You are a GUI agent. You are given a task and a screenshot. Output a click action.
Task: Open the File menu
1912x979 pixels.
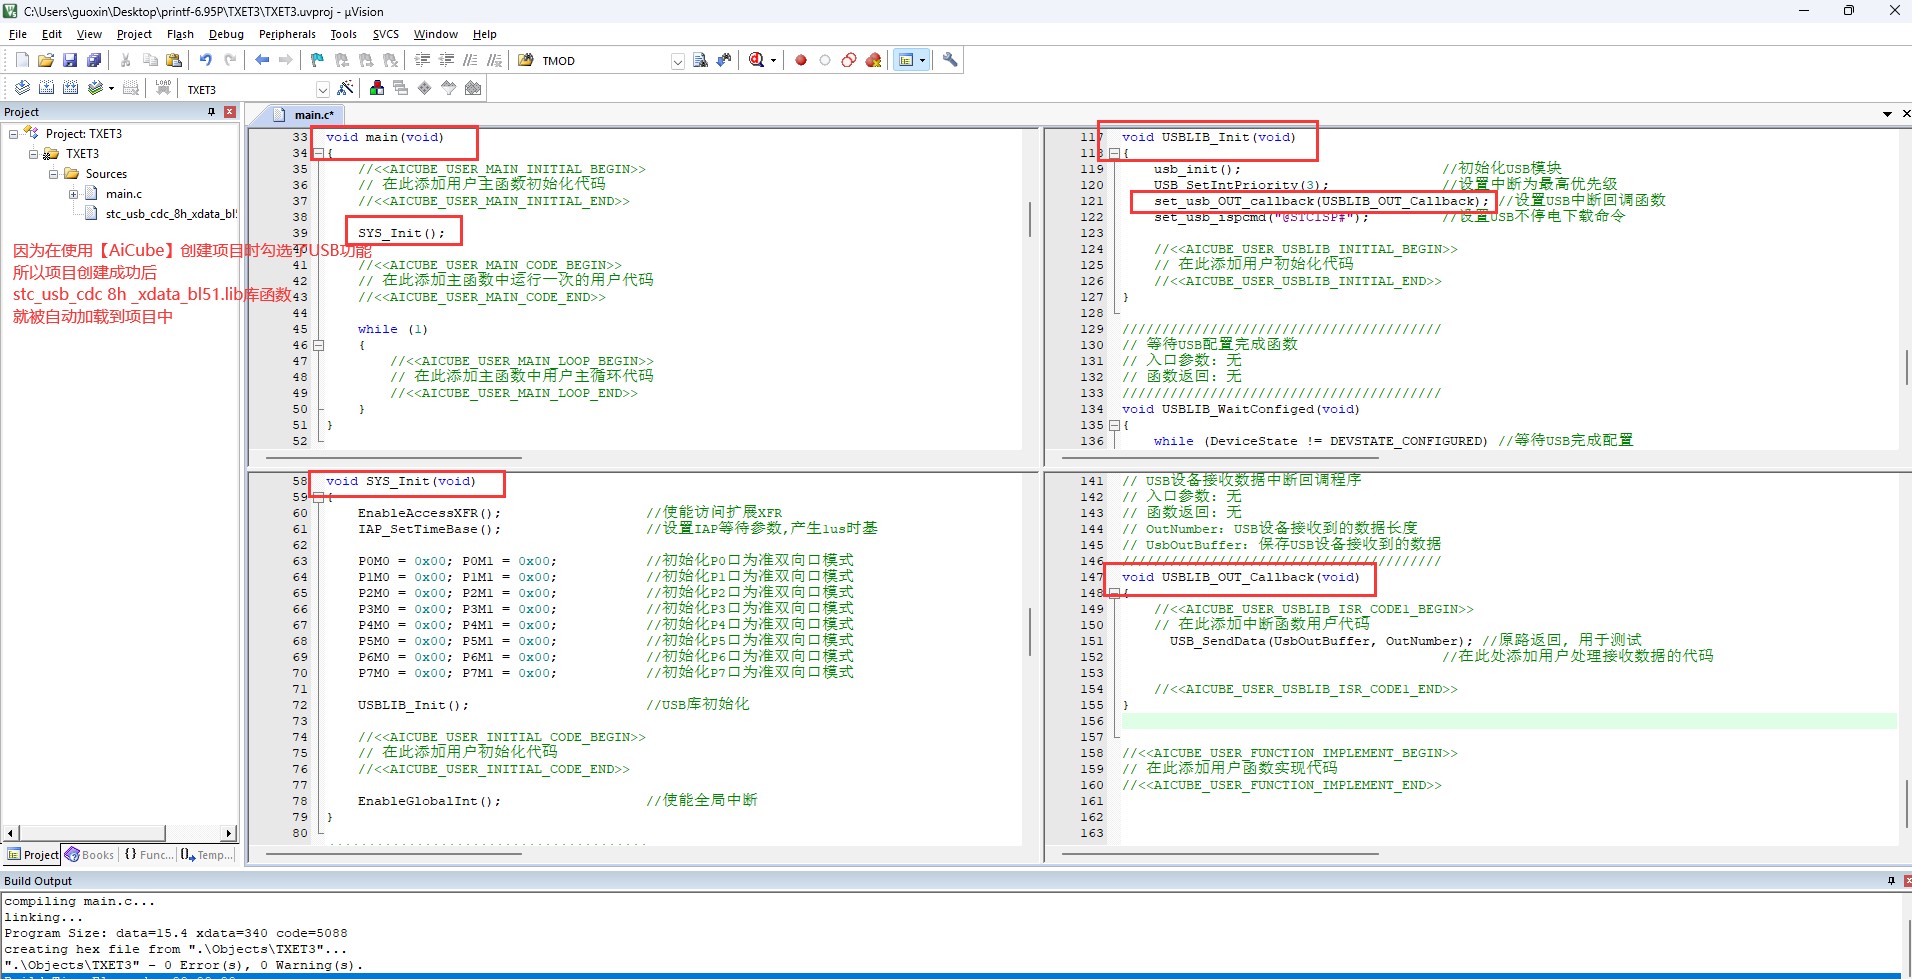(18, 34)
